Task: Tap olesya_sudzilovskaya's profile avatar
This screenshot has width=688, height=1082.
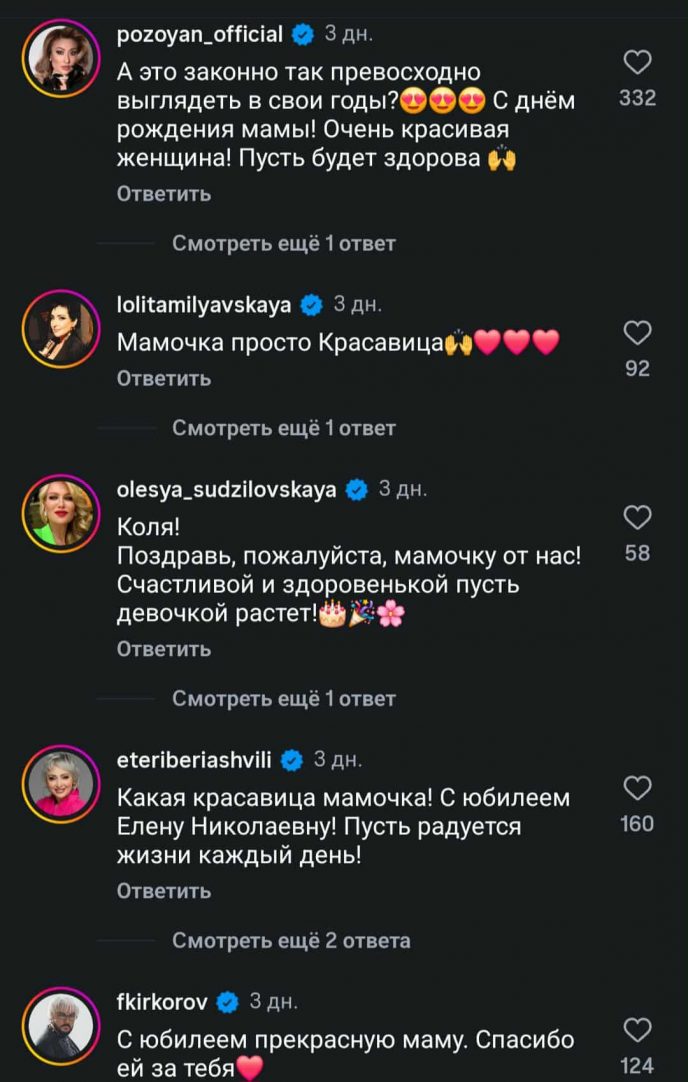Action: click(58, 514)
